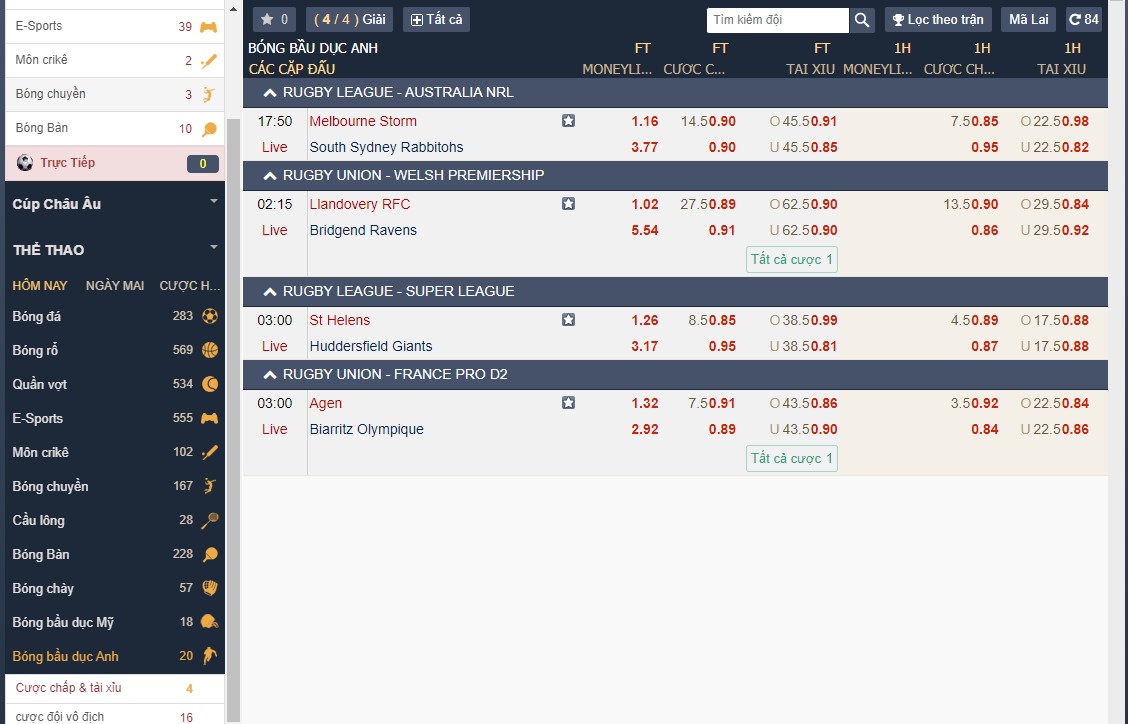The width and height of the screenshot is (1128, 724).
Task: Click the sidebar vertical scrollbar
Action: [233, 400]
